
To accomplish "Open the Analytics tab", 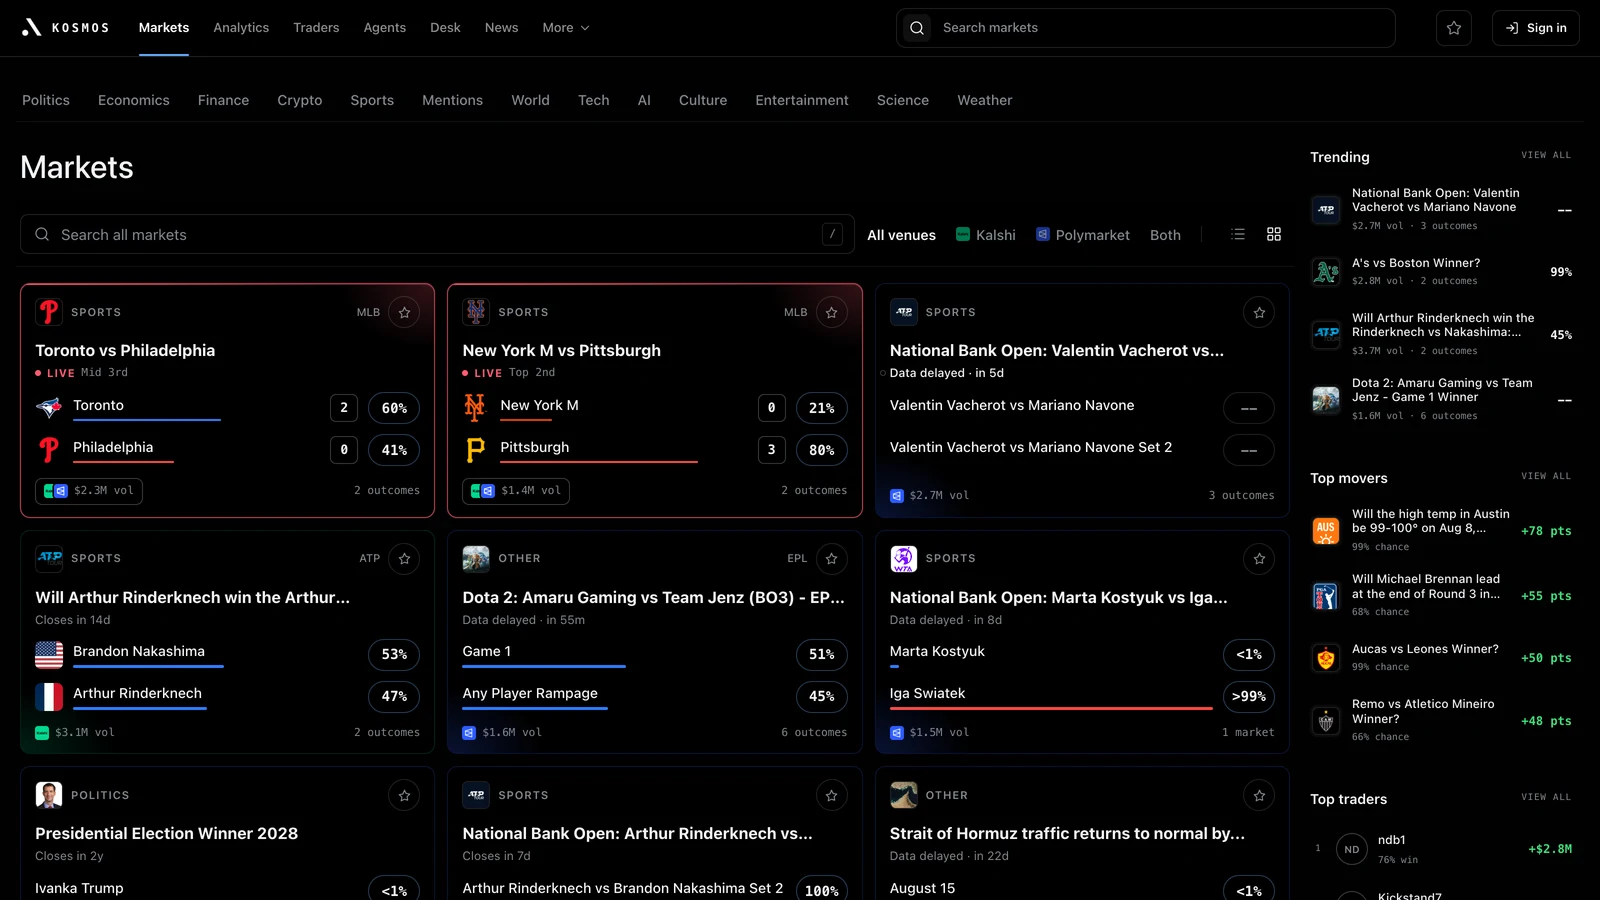I will tap(241, 28).
